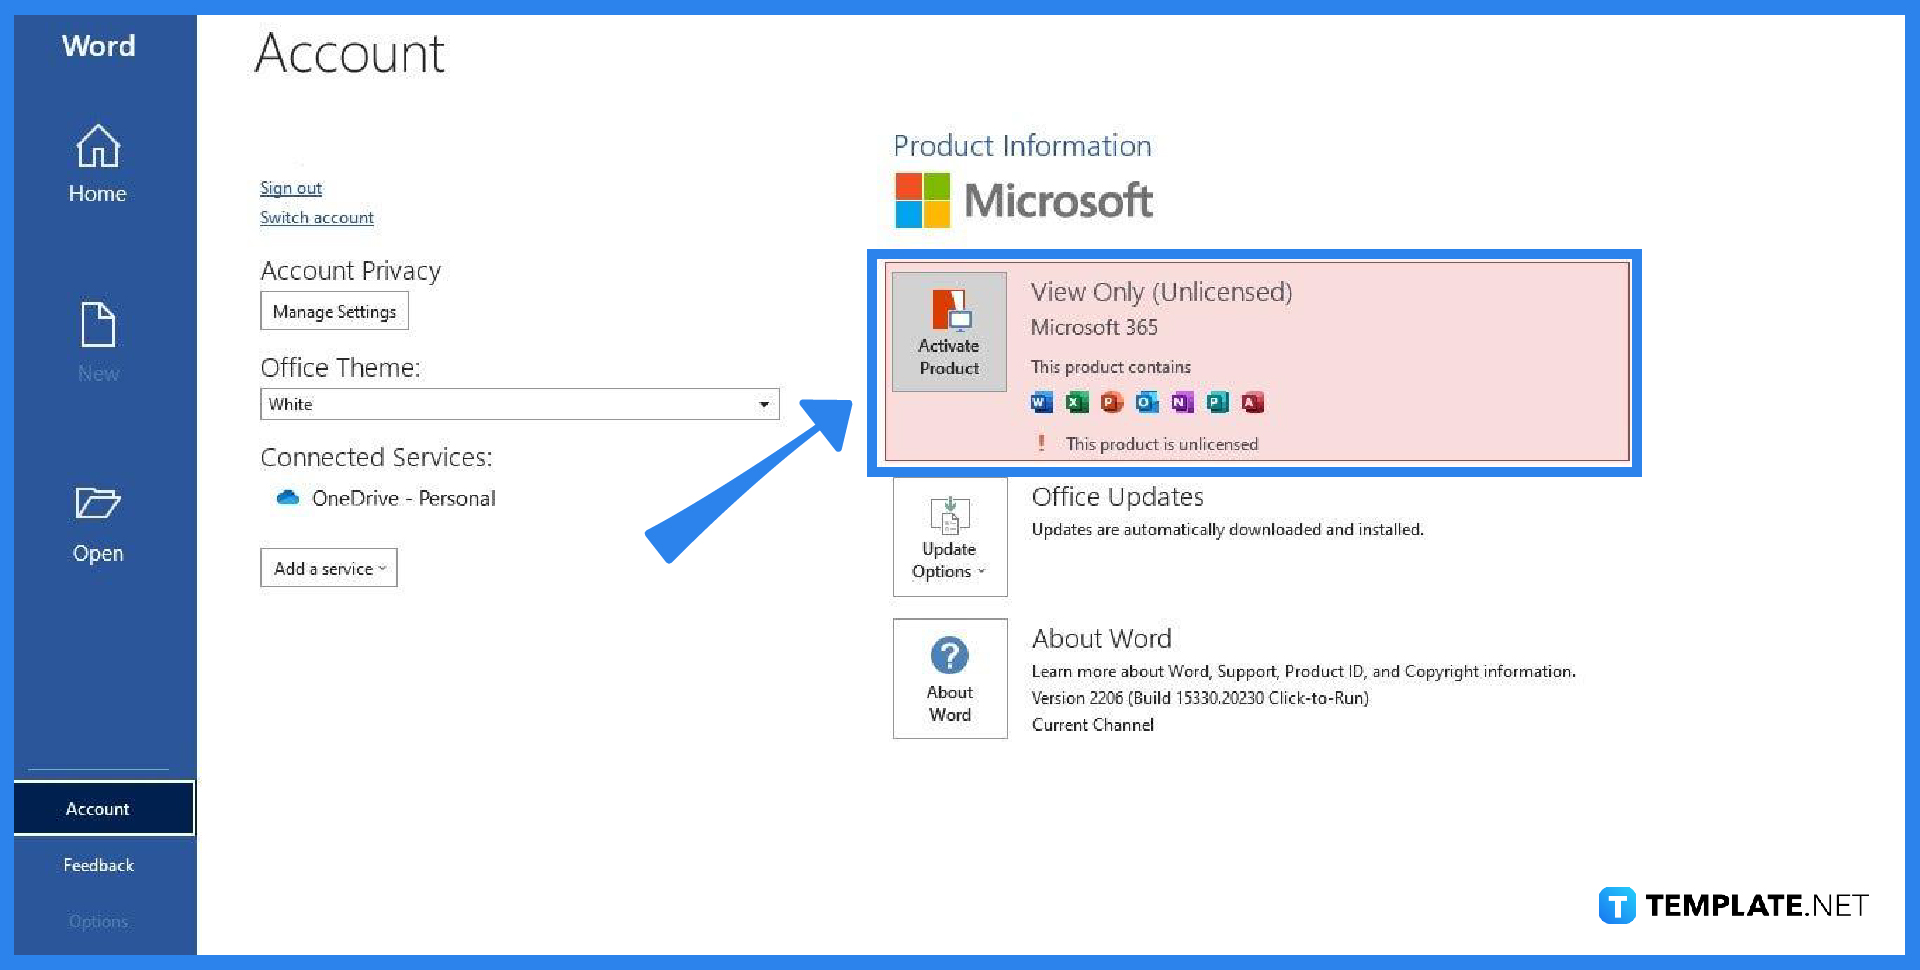Click the Outlook icon in the product contains list
The height and width of the screenshot is (970, 1920).
1147,402
